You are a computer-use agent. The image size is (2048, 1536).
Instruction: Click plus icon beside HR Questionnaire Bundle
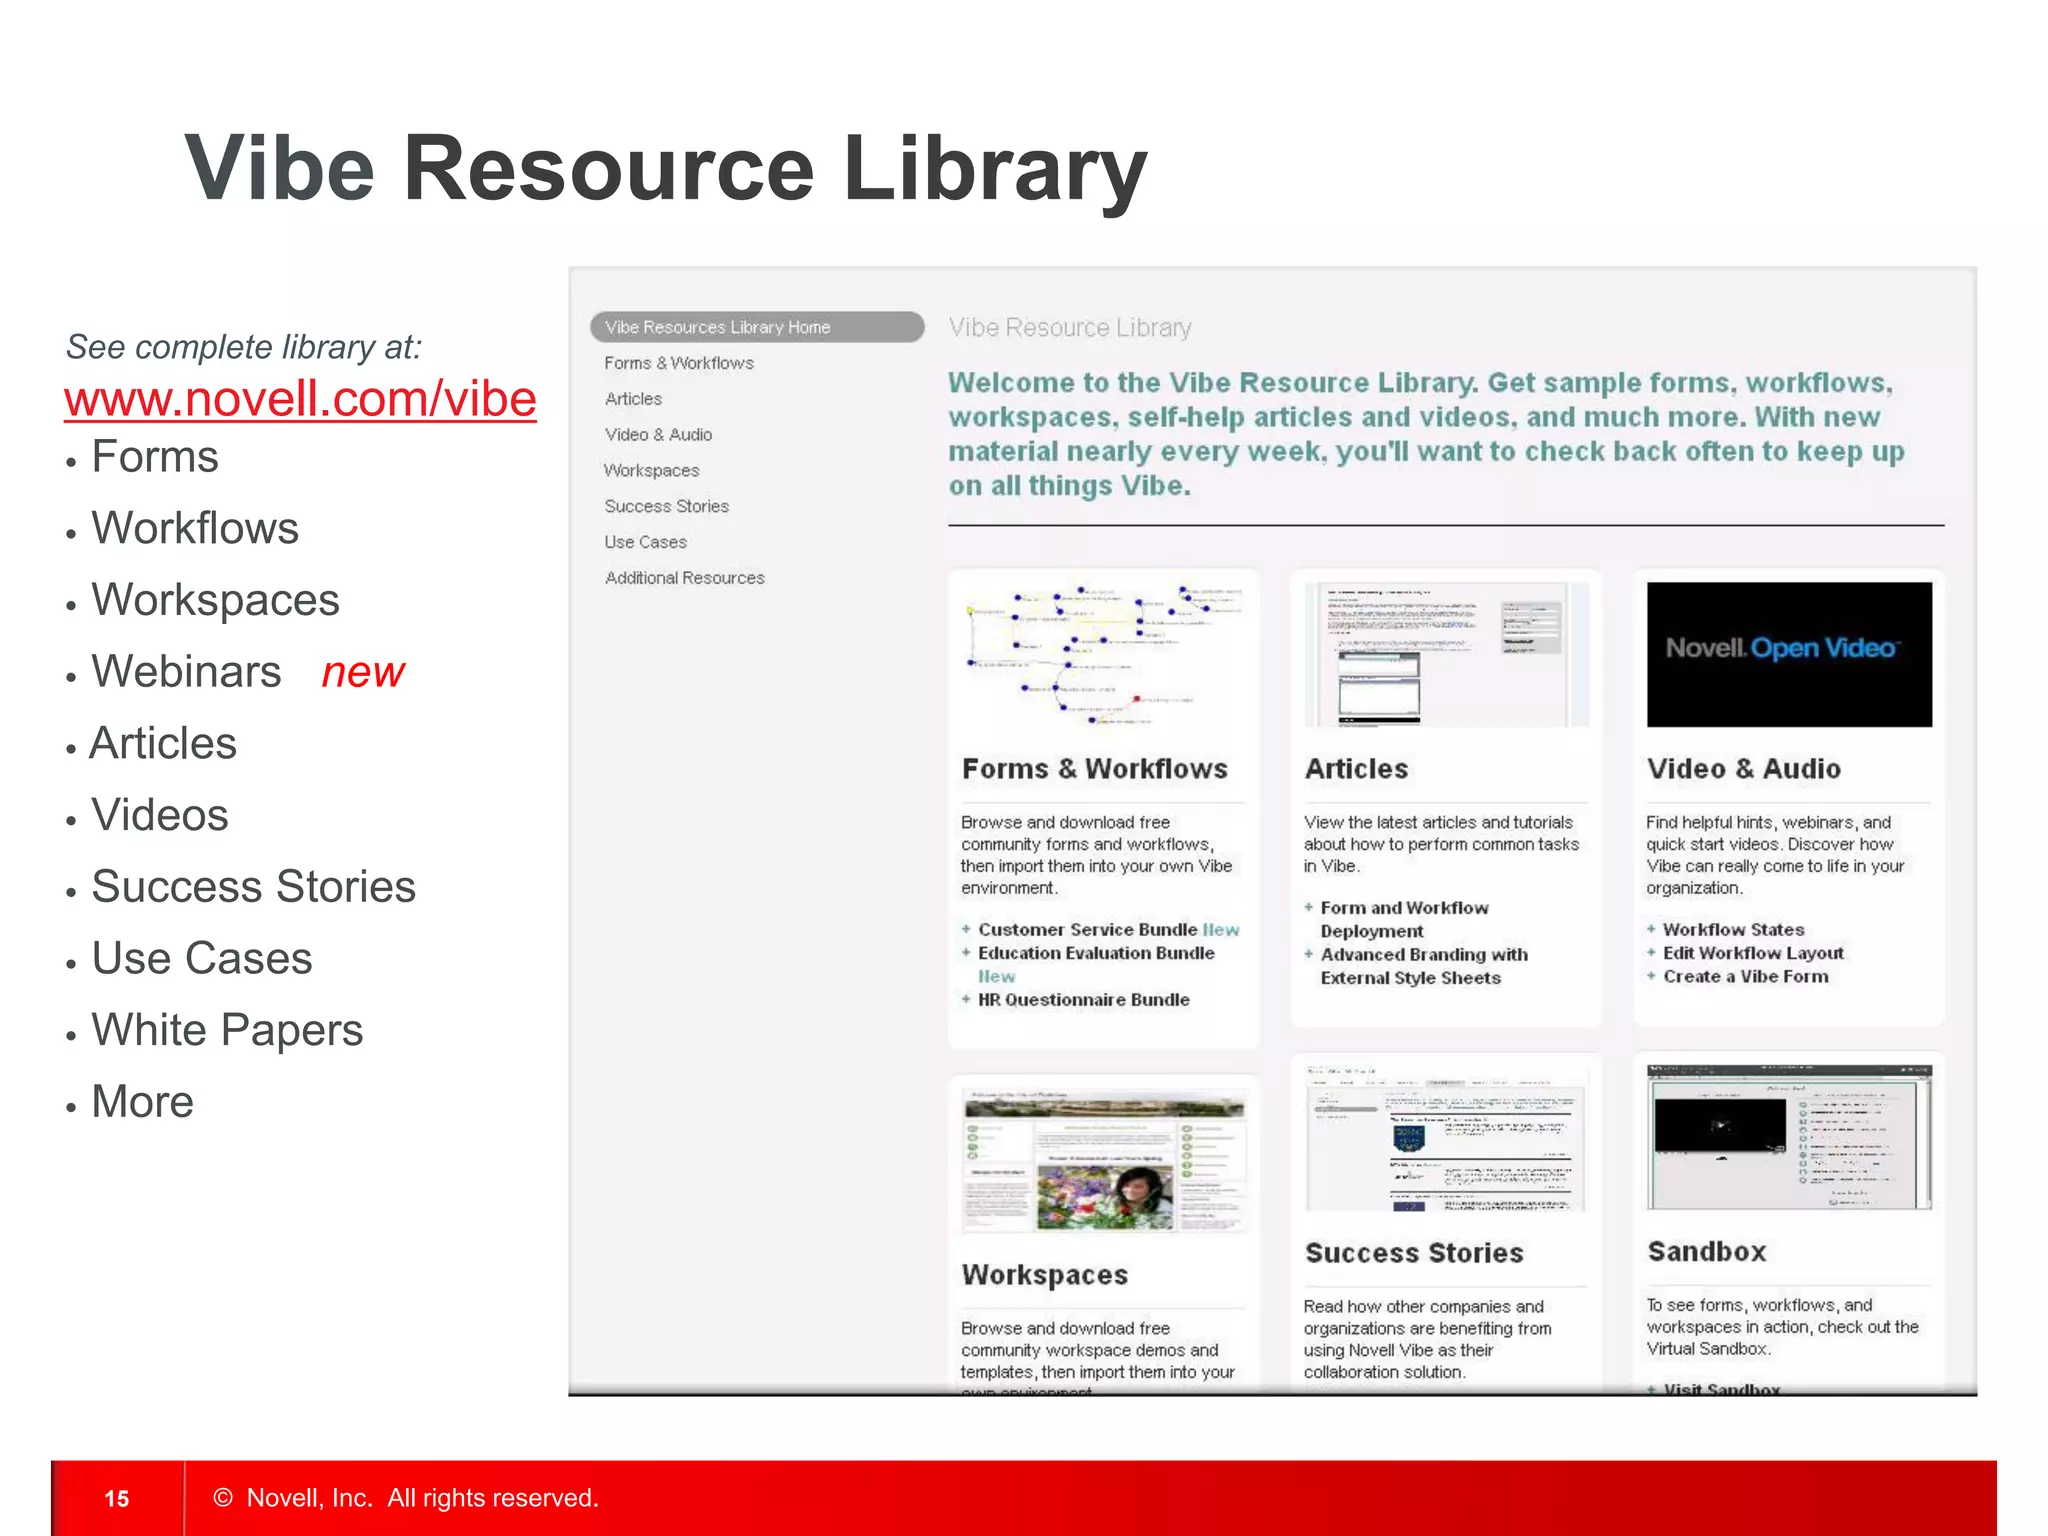point(966,999)
